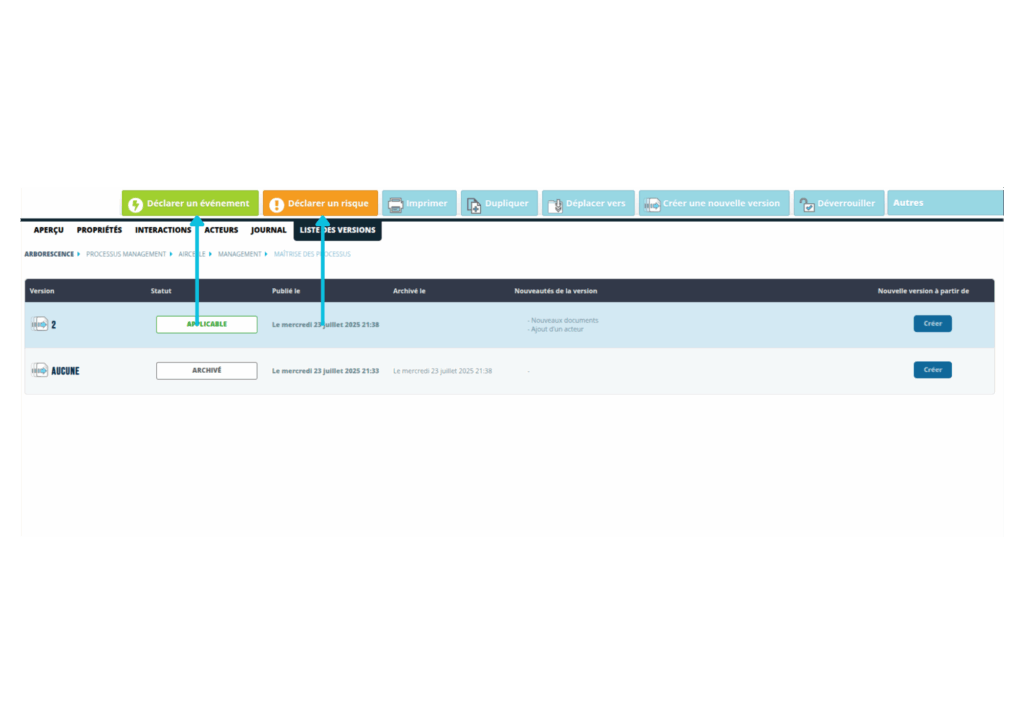Select the AUCUNE version label
Viewport: 1024px width, 724px height.
pos(65,371)
